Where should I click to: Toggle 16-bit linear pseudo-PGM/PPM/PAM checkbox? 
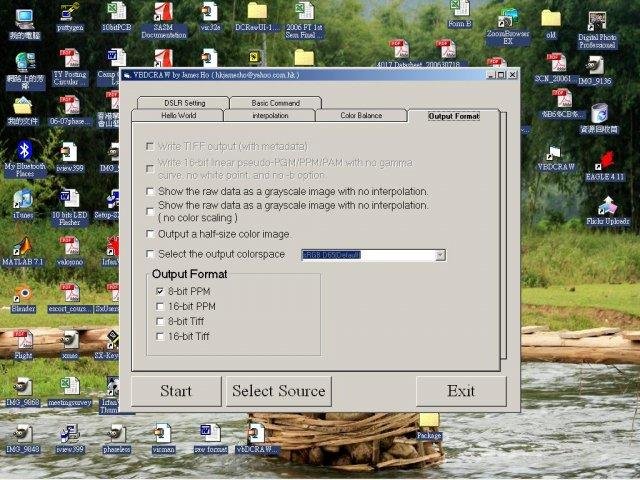tap(150, 169)
